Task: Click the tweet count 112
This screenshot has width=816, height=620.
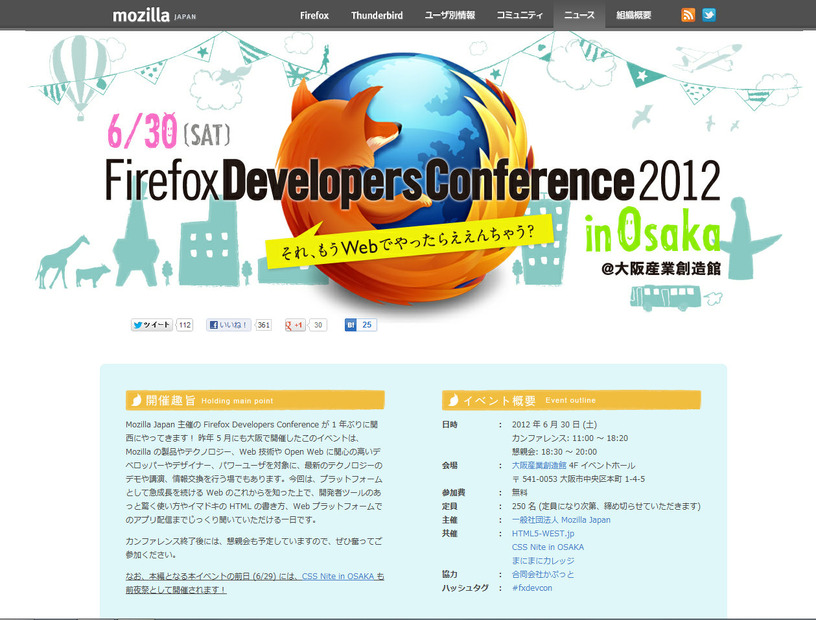Action: [x=185, y=325]
